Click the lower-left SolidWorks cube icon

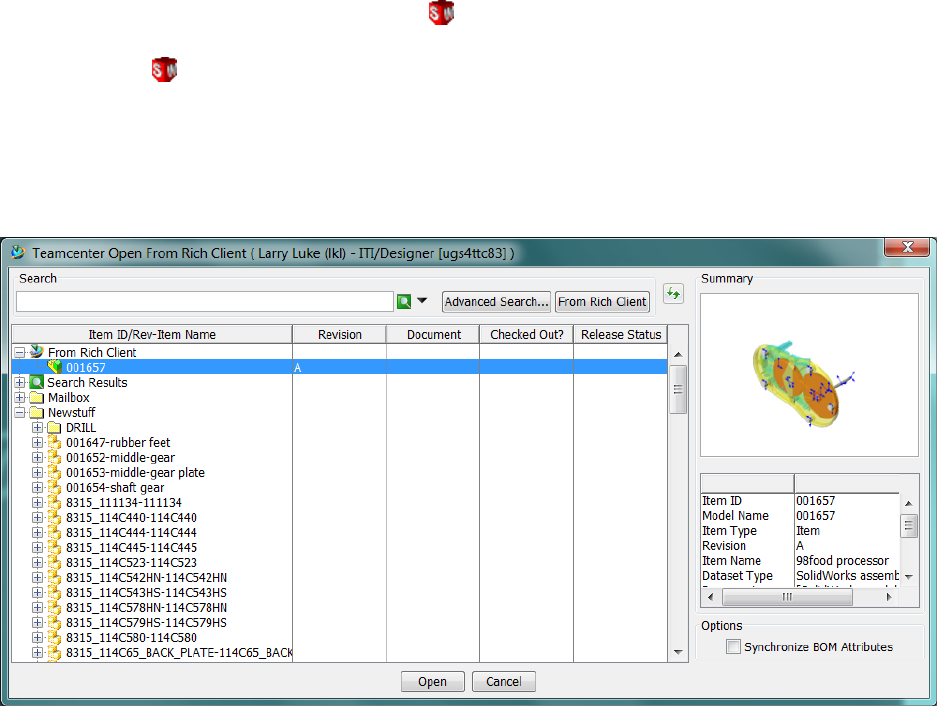165,69
